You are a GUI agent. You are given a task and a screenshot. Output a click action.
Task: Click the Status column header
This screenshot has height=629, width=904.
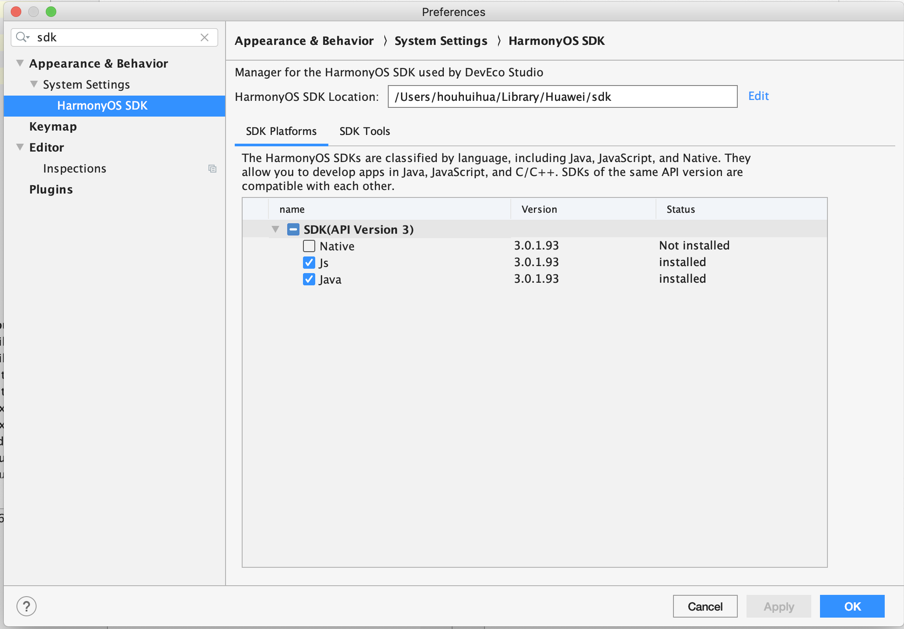click(741, 209)
